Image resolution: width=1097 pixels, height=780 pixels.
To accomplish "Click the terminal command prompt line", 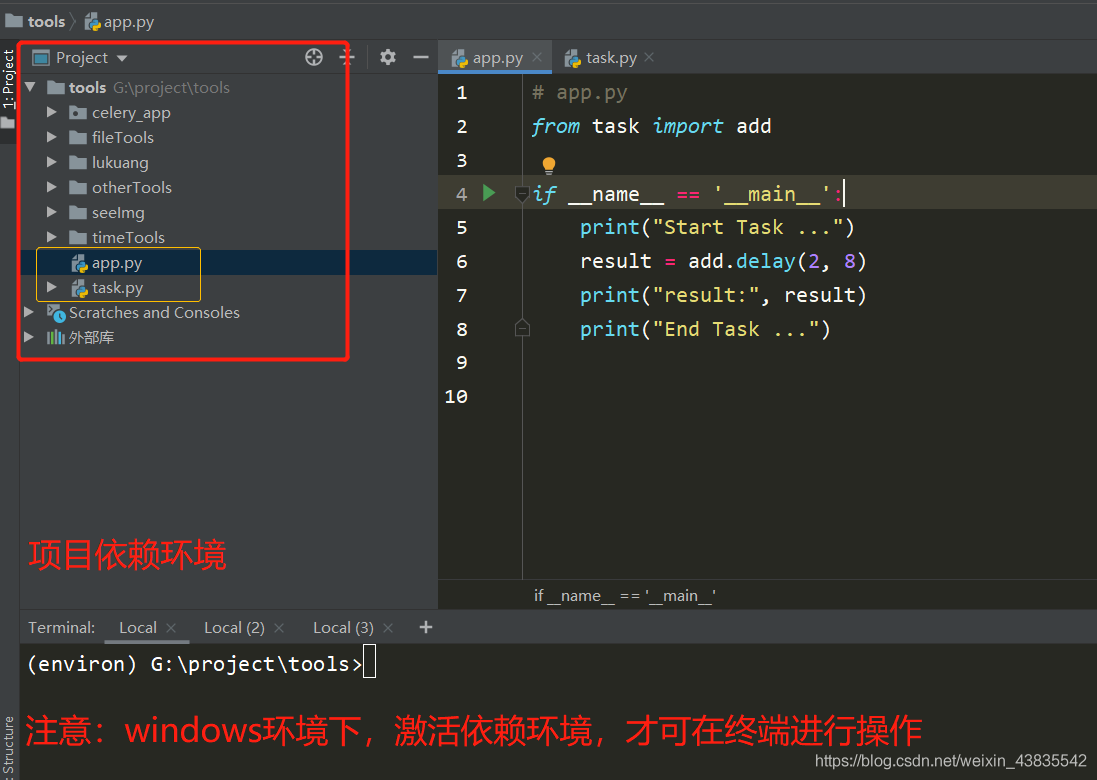I will 201,663.
